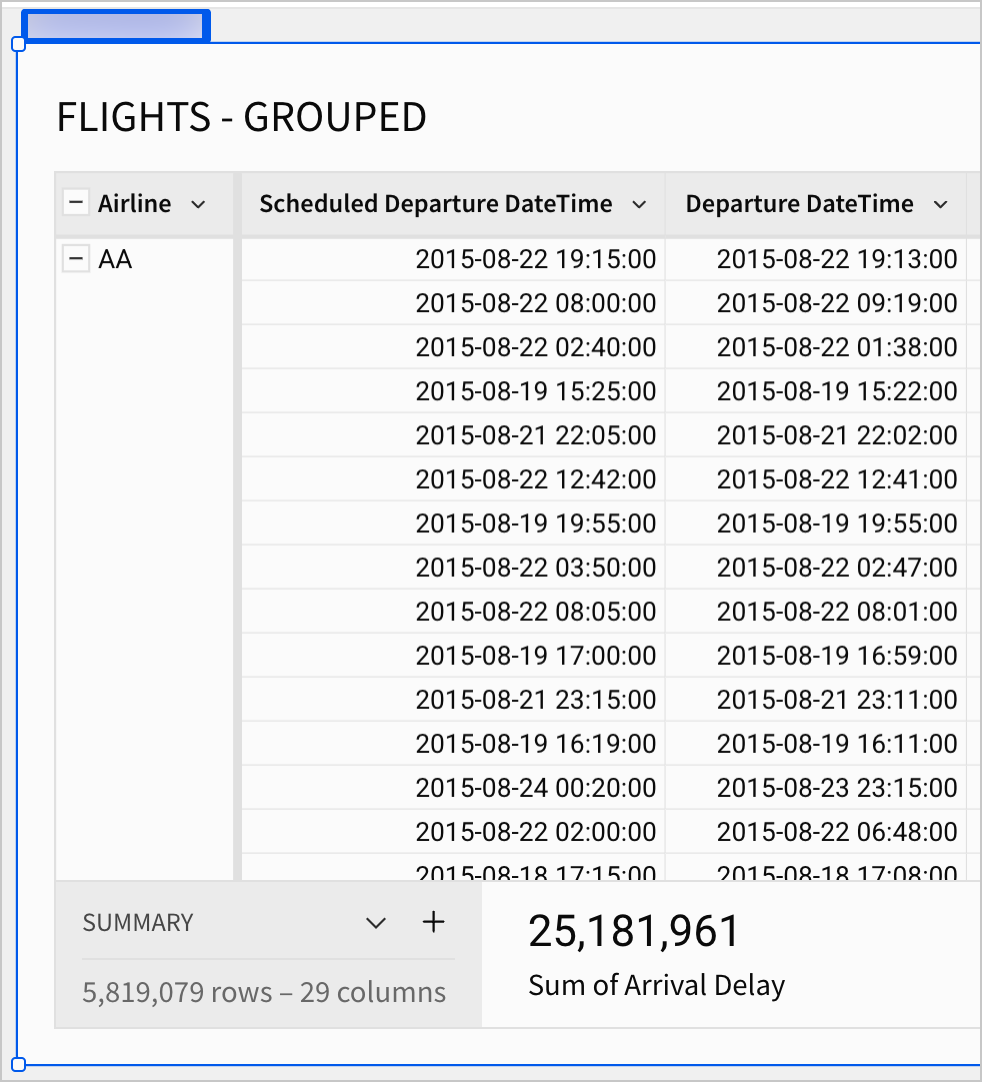Click the Sum of Arrival Delay label
The image size is (982, 1082).
tap(656, 985)
